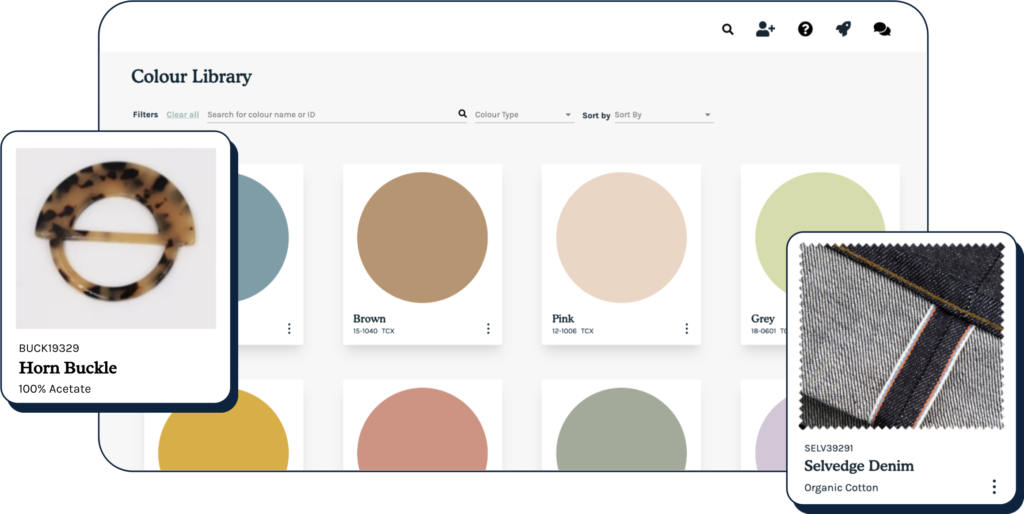Screen dimensions: 1024x514
Task: Open the Pink card three-dot menu
Action: click(686, 329)
